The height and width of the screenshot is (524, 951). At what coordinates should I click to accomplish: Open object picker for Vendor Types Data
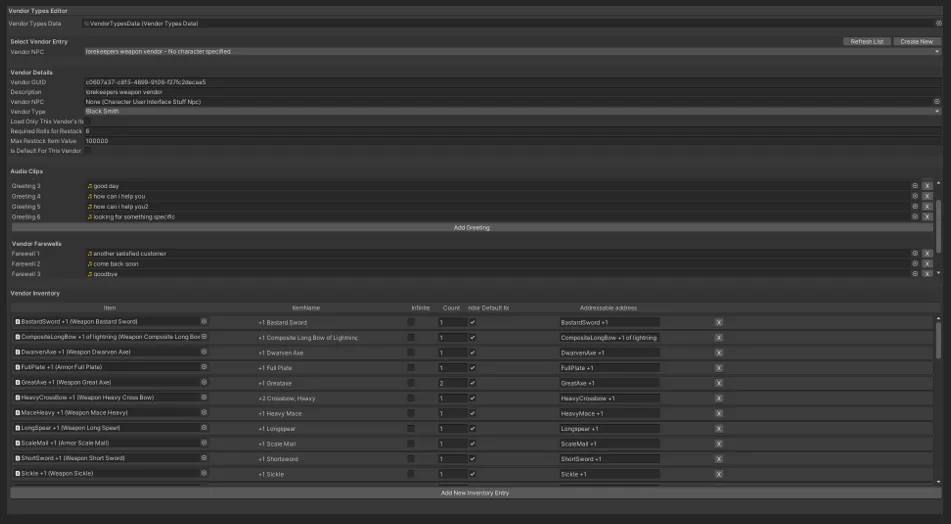(x=938, y=24)
